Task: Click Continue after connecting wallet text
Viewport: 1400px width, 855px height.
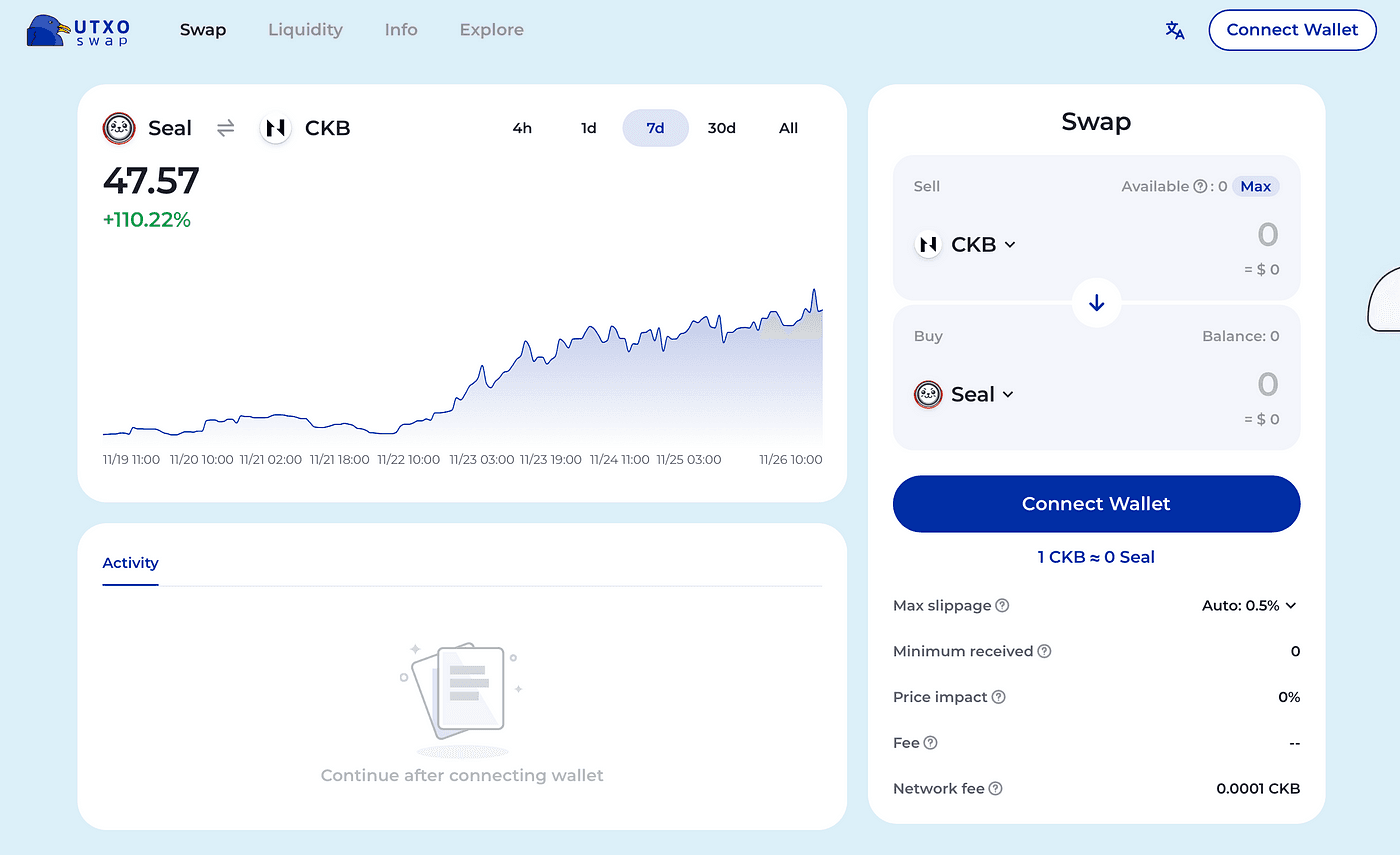Action: pyautogui.click(x=462, y=775)
